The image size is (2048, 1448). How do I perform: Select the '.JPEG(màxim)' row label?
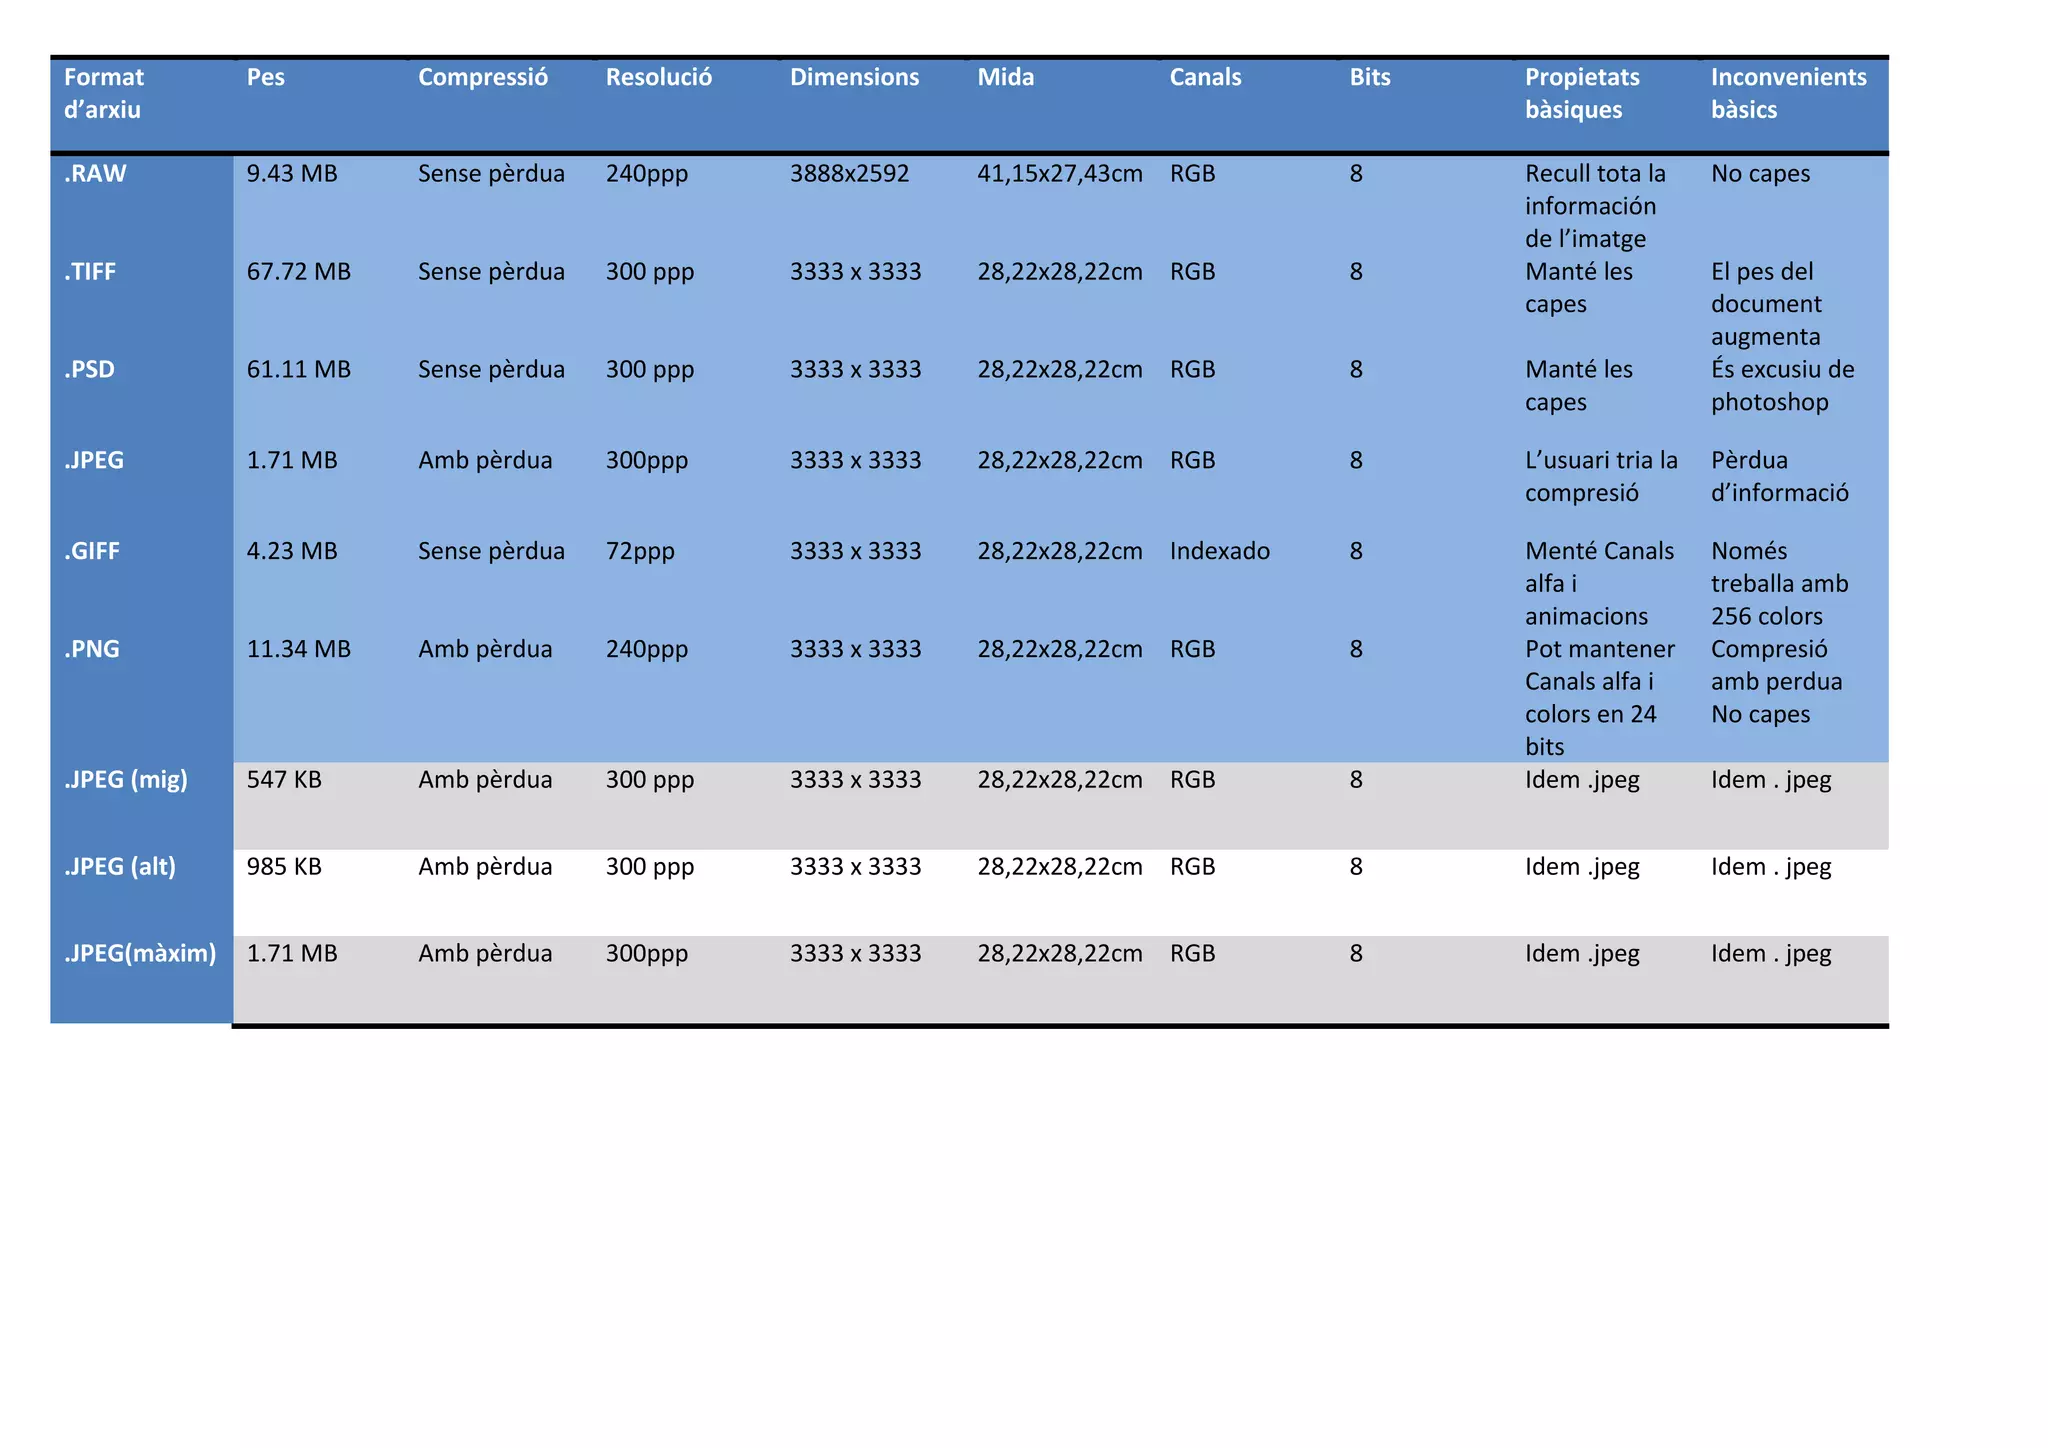[140, 953]
